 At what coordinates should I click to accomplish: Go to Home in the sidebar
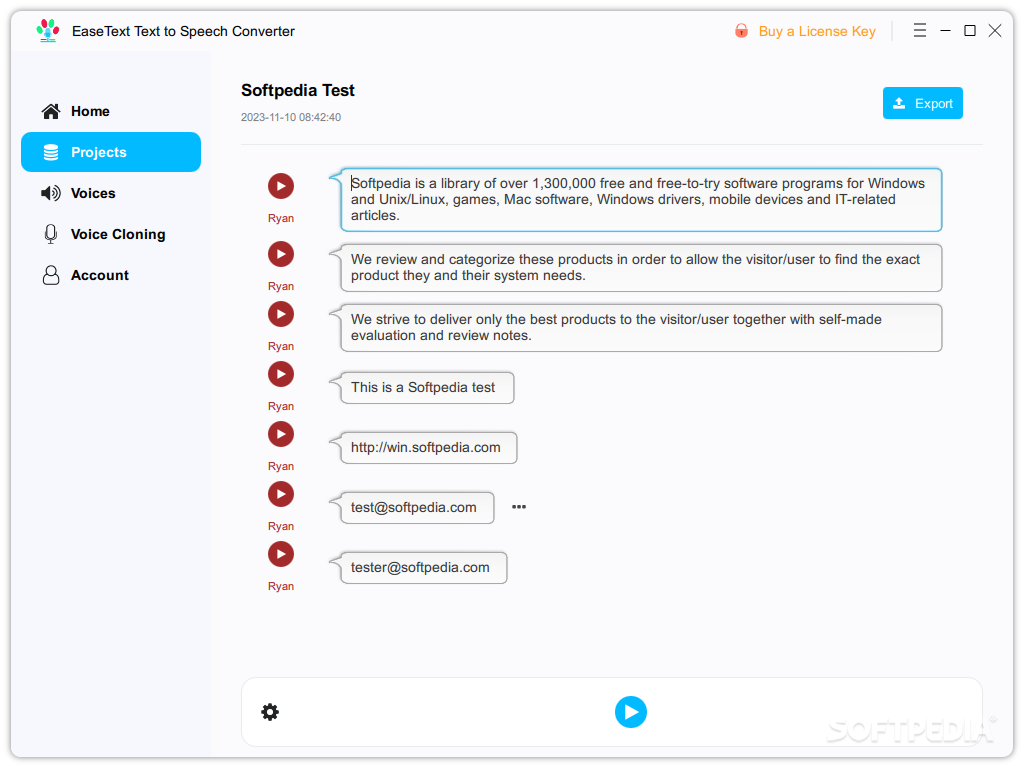click(111, 111)
